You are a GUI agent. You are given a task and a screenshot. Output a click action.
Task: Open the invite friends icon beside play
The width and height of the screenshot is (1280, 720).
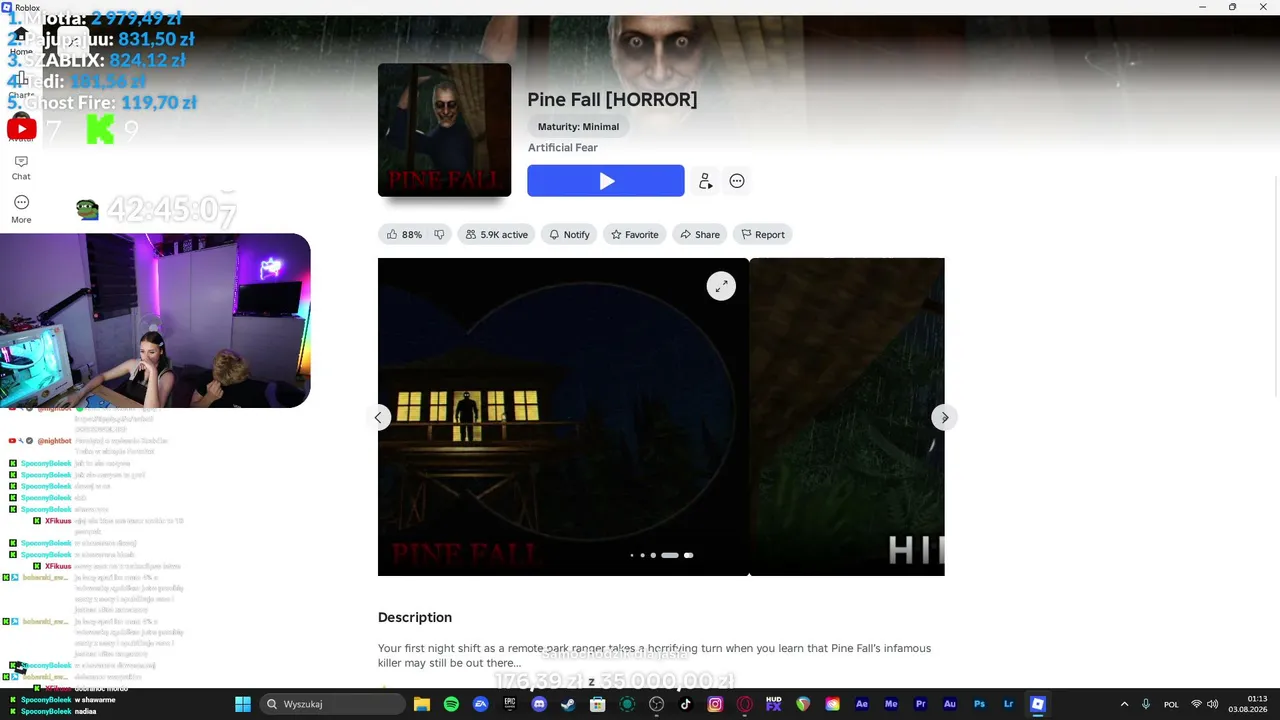coord(705,181)
